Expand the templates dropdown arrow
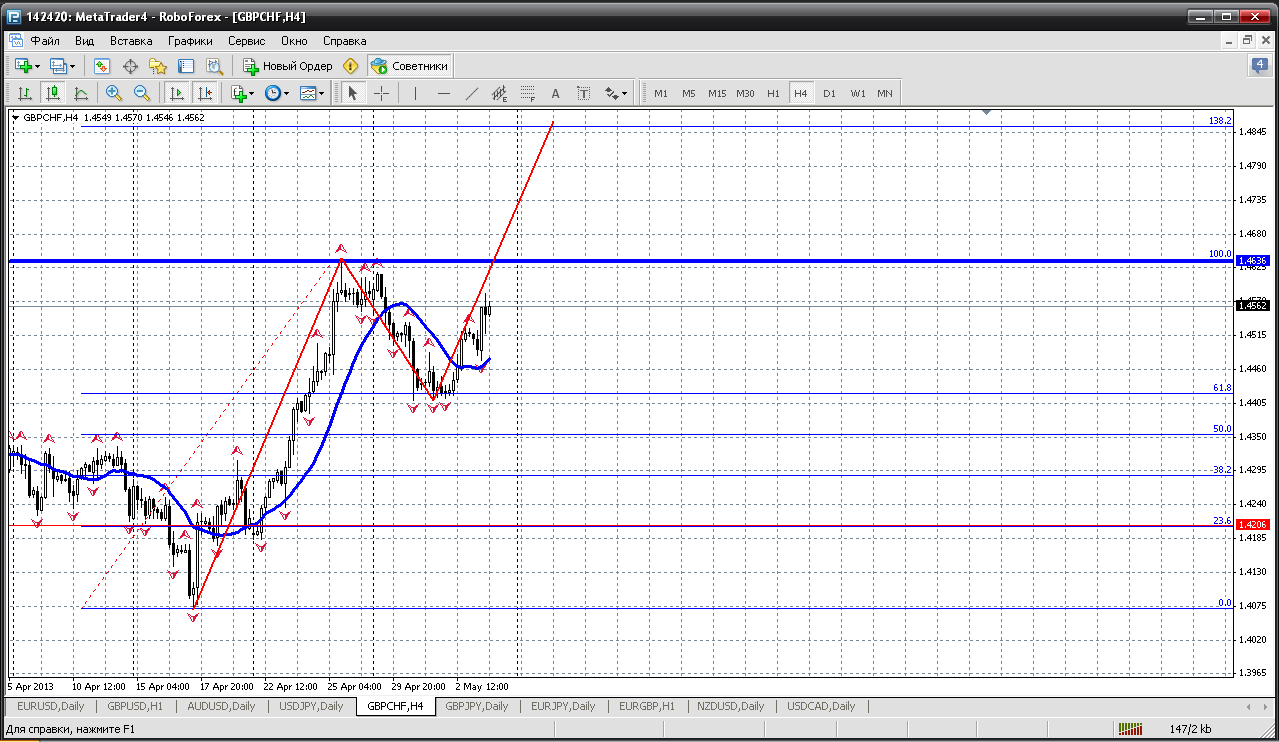 (x=322, y=93)
